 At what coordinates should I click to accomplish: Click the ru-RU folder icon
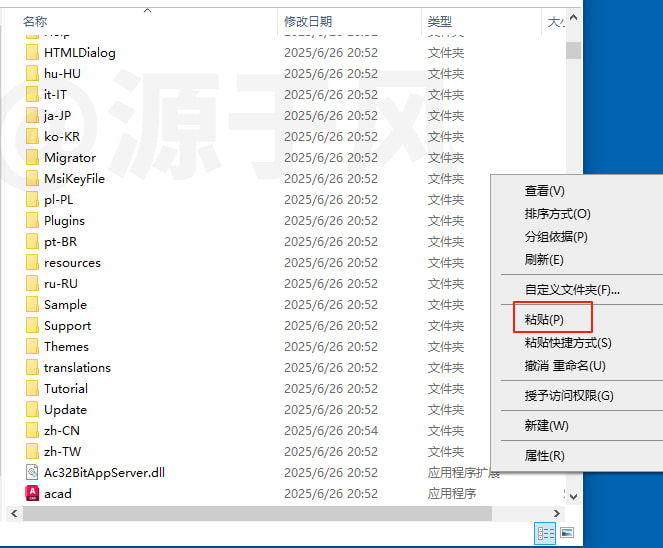click(x=32, y=284)
